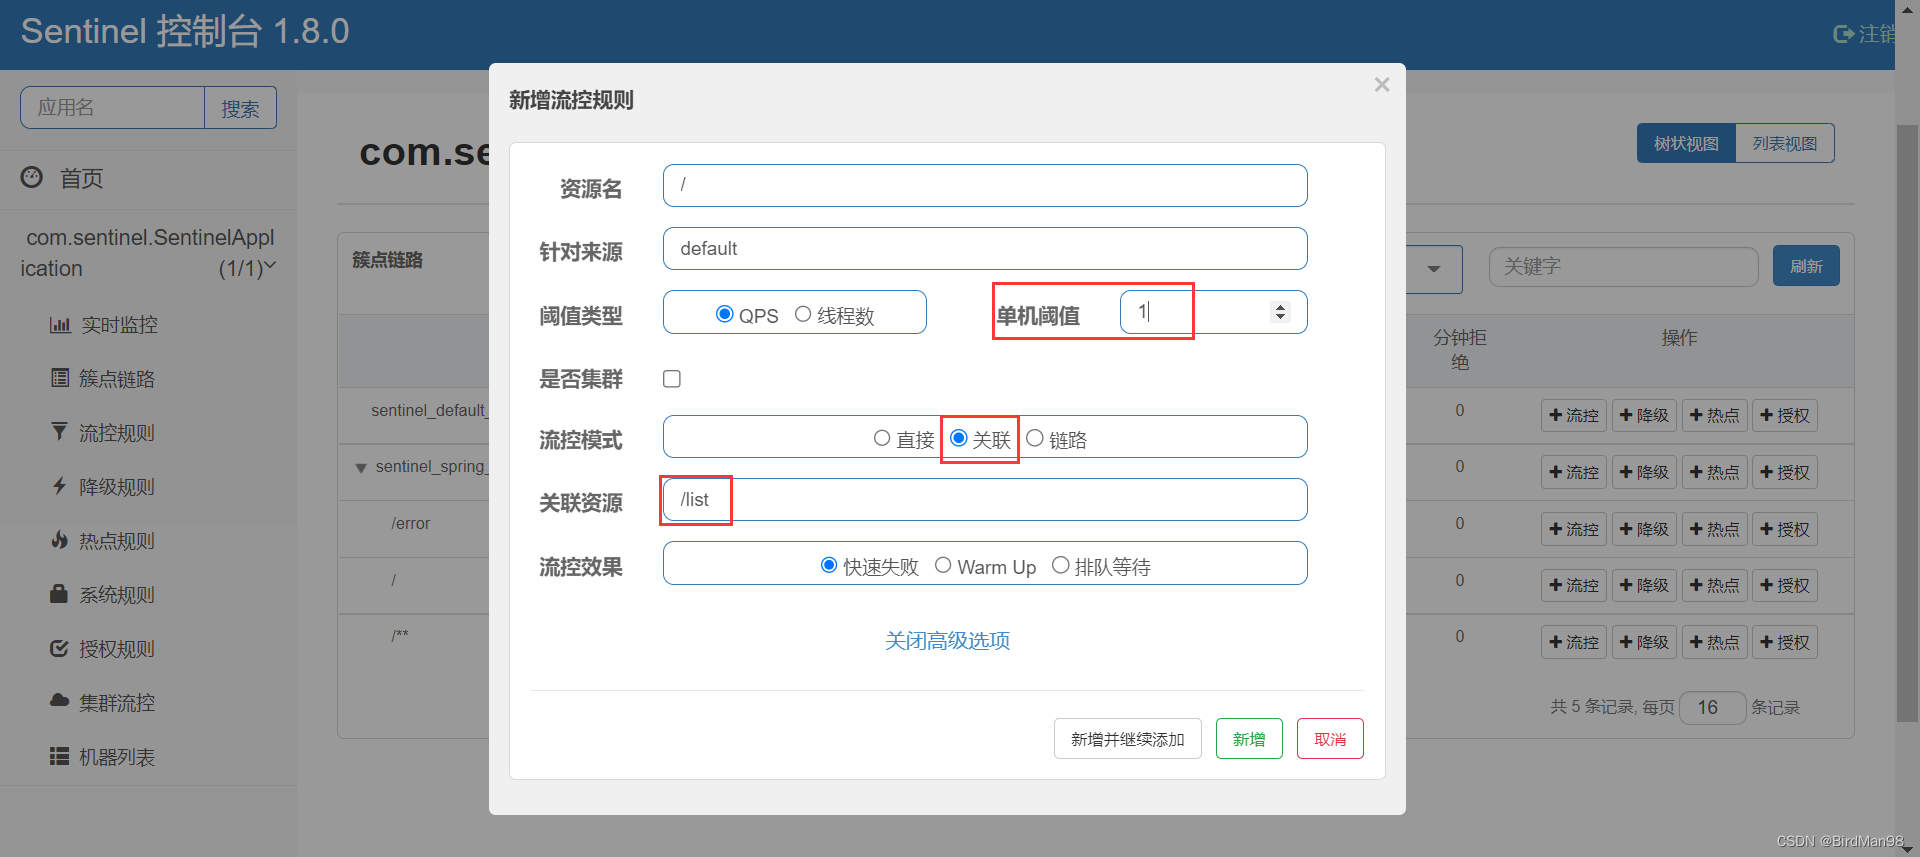Click +授权 in the /error row

(x=1785, y=529)
